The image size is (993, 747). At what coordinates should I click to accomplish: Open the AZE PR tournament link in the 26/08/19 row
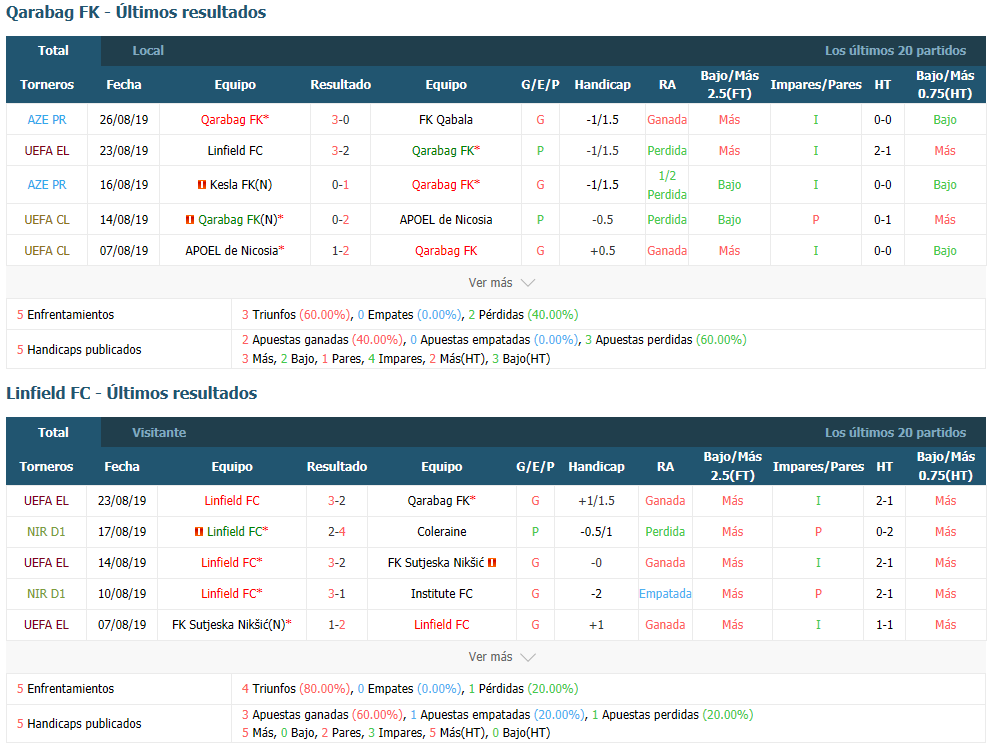click(x=47, y=120)
